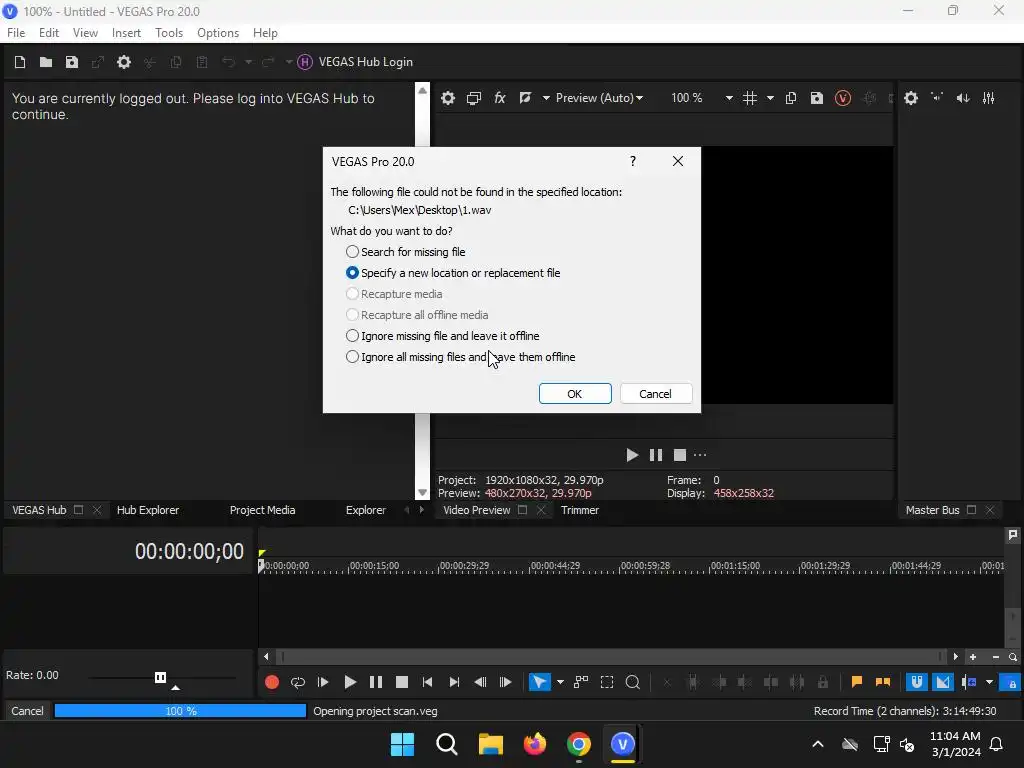Expand the undo history dropdown arrow
Viewport: 1024px width, 768px height.
click(x=249, y=62)
